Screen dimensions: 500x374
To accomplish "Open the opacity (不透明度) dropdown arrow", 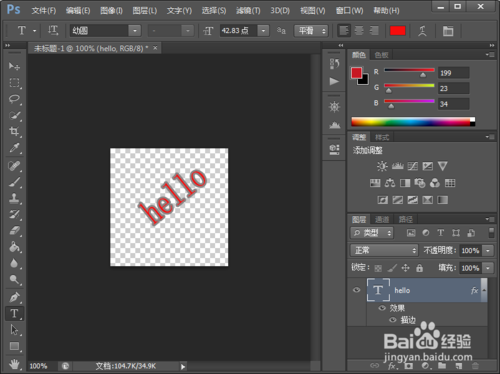I will [x=488, y=250].
